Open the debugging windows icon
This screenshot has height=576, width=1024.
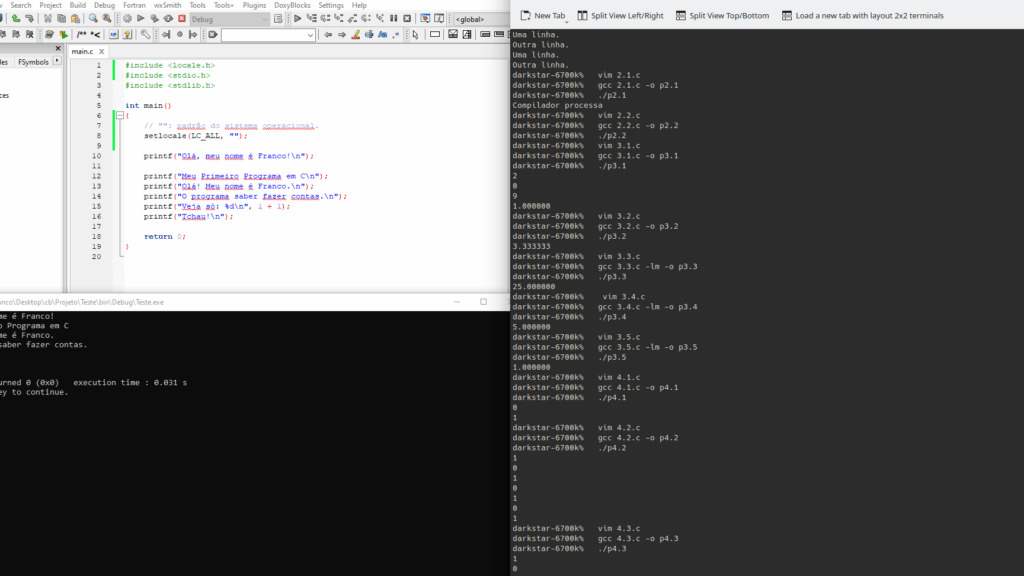(425, 19)
